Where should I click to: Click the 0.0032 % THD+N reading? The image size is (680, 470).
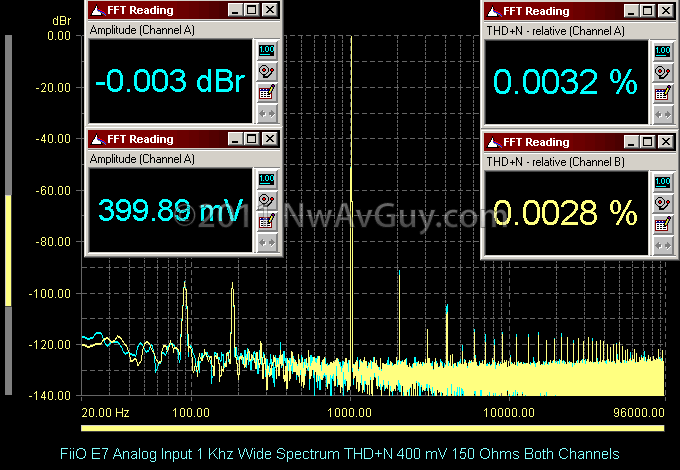tap(565, 82)
